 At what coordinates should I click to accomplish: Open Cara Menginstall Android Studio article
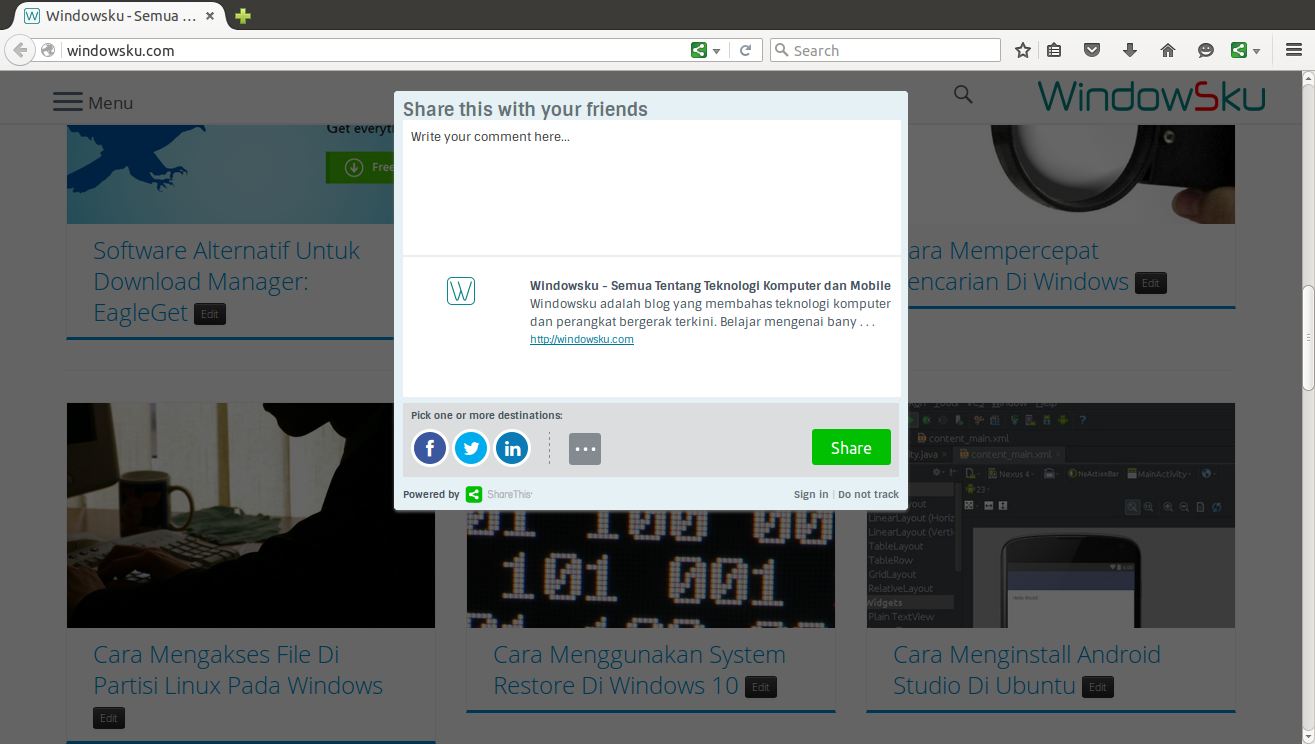tap(1027, 670)
